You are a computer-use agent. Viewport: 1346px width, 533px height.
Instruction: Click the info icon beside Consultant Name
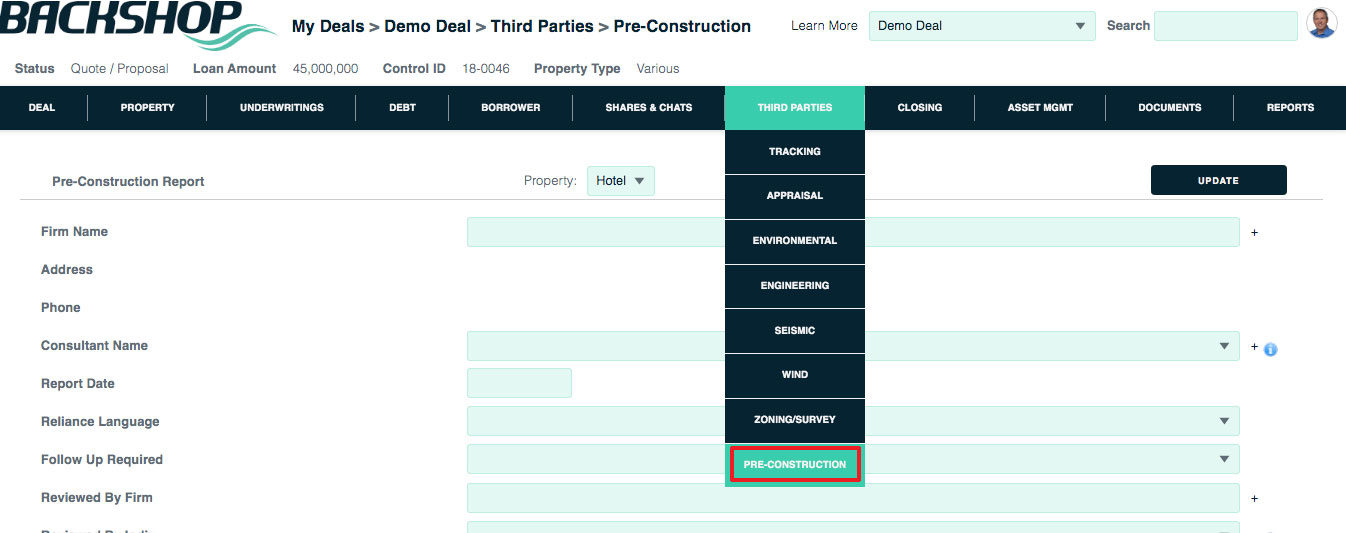[x=1271, y=350]
